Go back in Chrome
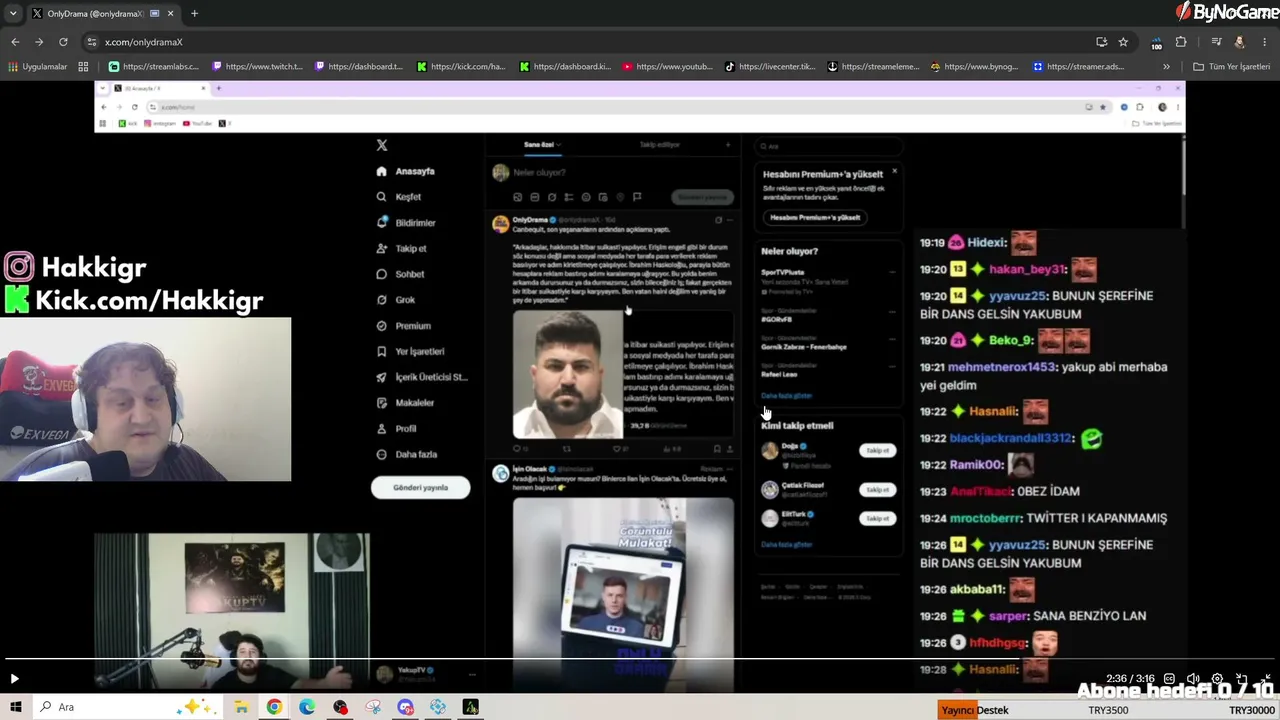 [x=15, y=42]
